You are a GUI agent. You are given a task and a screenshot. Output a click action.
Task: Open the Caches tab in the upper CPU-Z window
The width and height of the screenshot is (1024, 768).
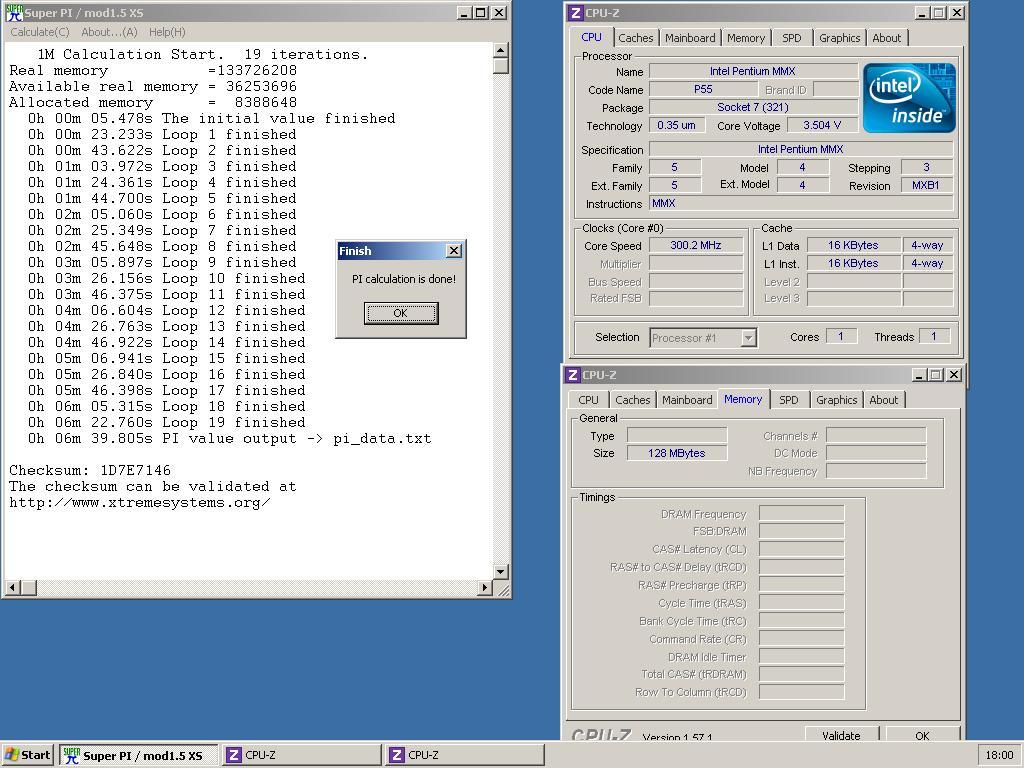pos(635,38)
